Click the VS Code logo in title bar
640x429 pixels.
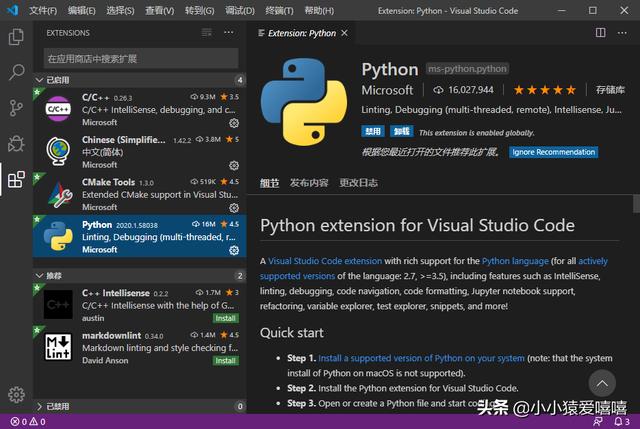(x=12, y=10)
